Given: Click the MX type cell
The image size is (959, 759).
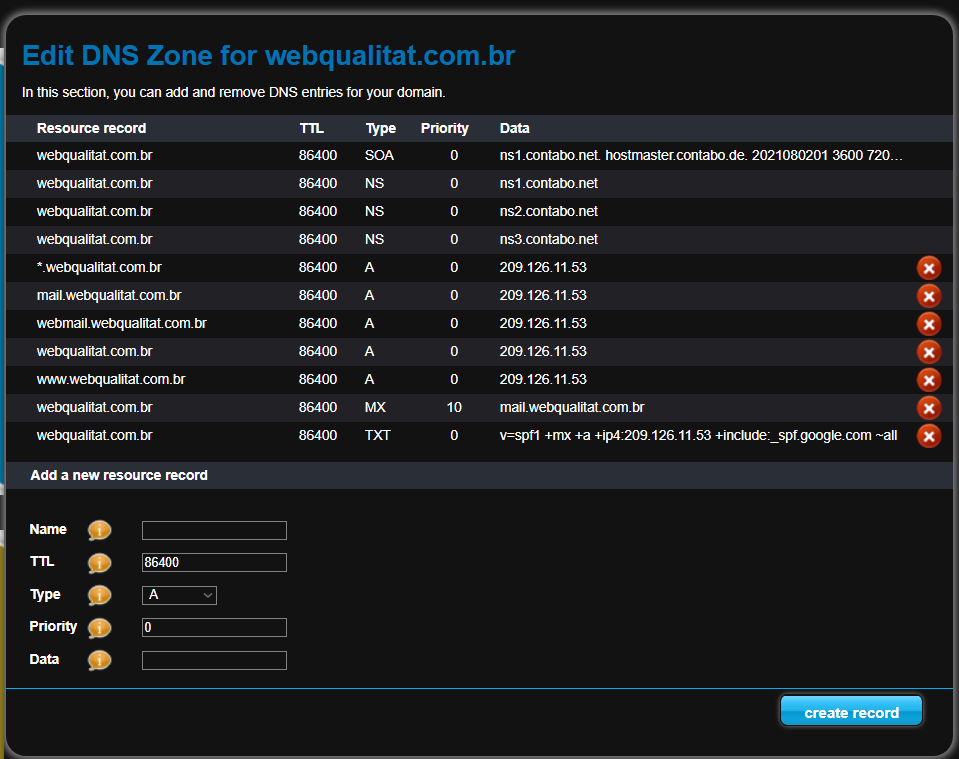Looking at the screenshot, I should tap(375, 408).
